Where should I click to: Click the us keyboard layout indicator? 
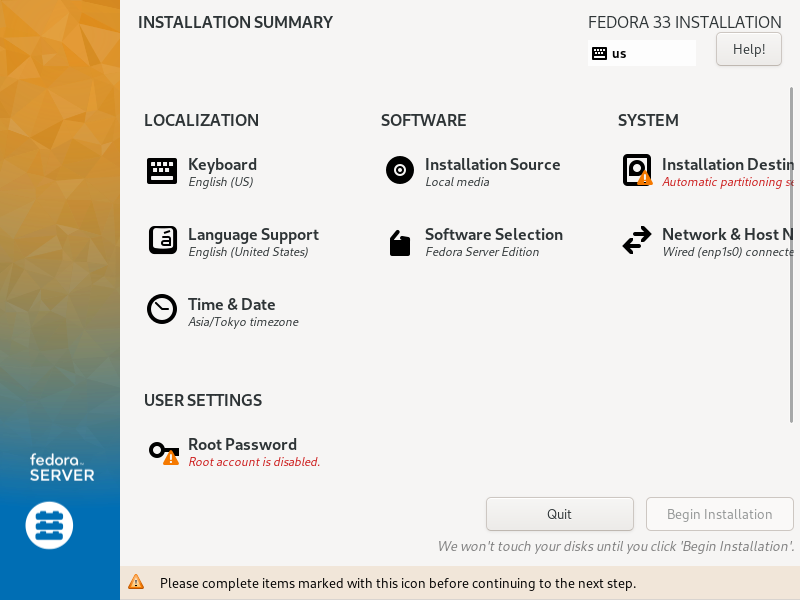click(x=641, y=53)
